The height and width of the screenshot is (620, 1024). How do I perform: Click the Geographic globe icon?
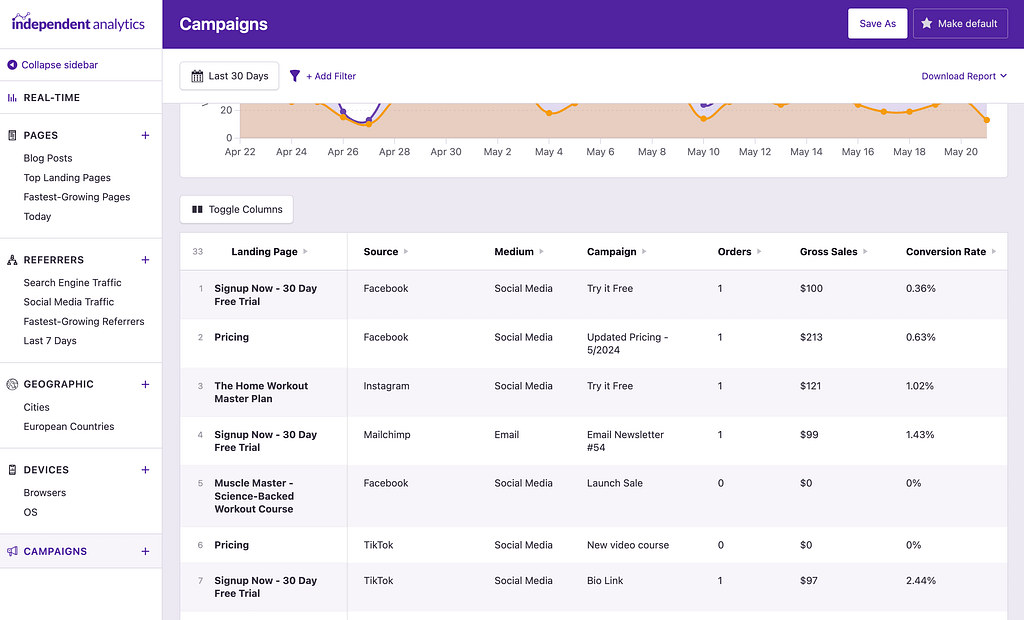10,383
